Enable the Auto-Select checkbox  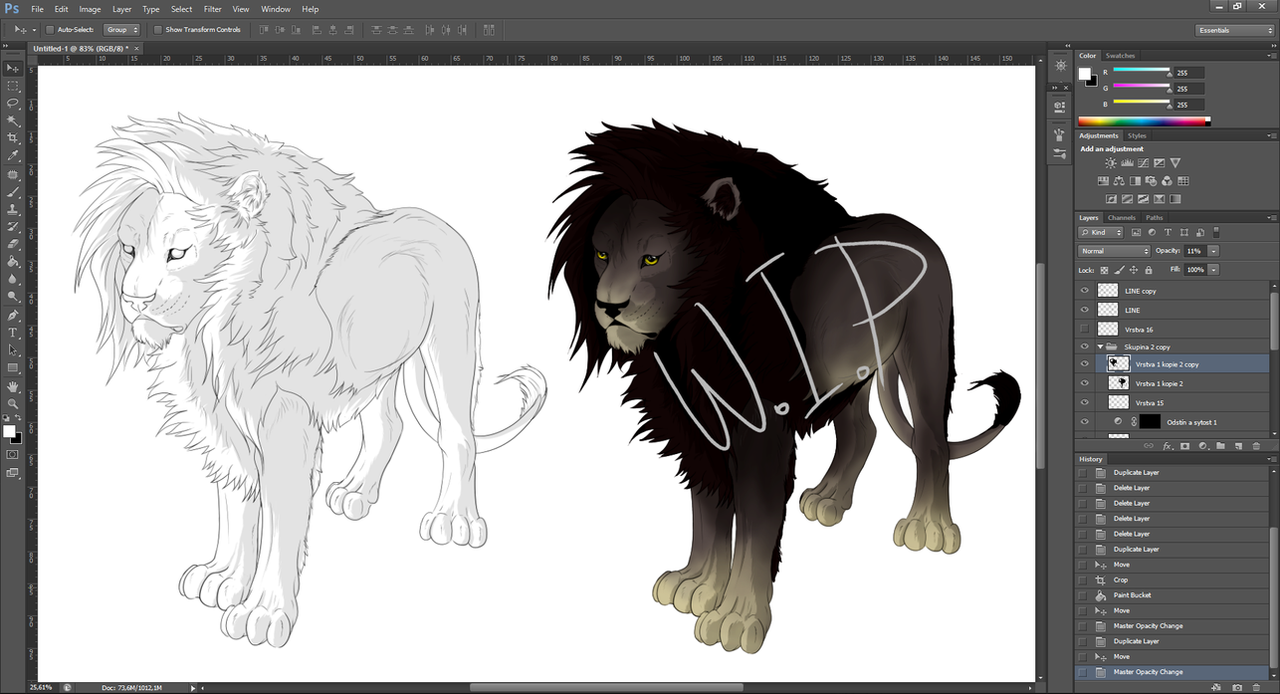(x=50, y=30)
